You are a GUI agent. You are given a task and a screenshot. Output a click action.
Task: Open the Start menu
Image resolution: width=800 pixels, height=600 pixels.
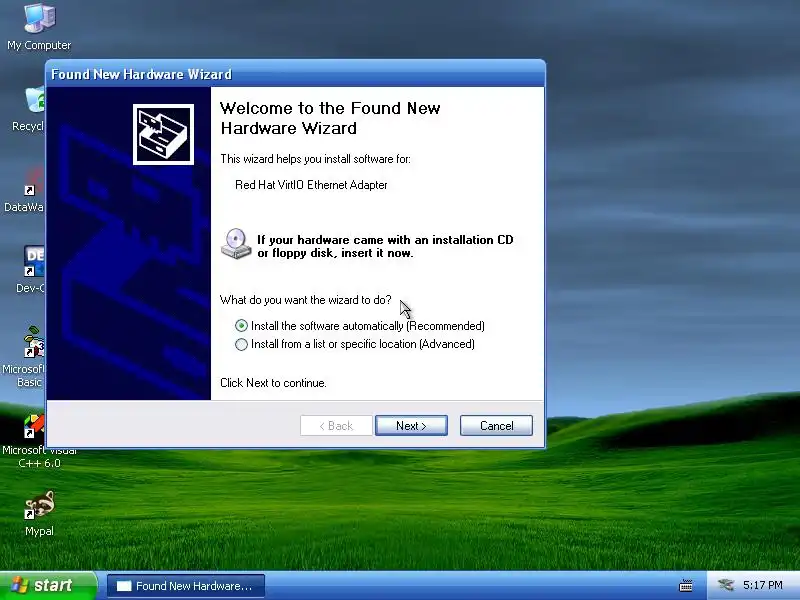48,585
